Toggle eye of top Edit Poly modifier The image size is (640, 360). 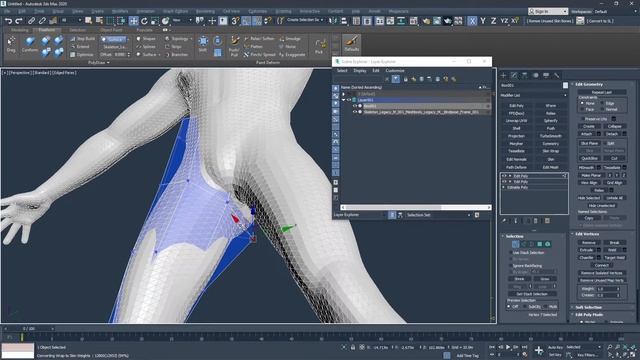504,176
